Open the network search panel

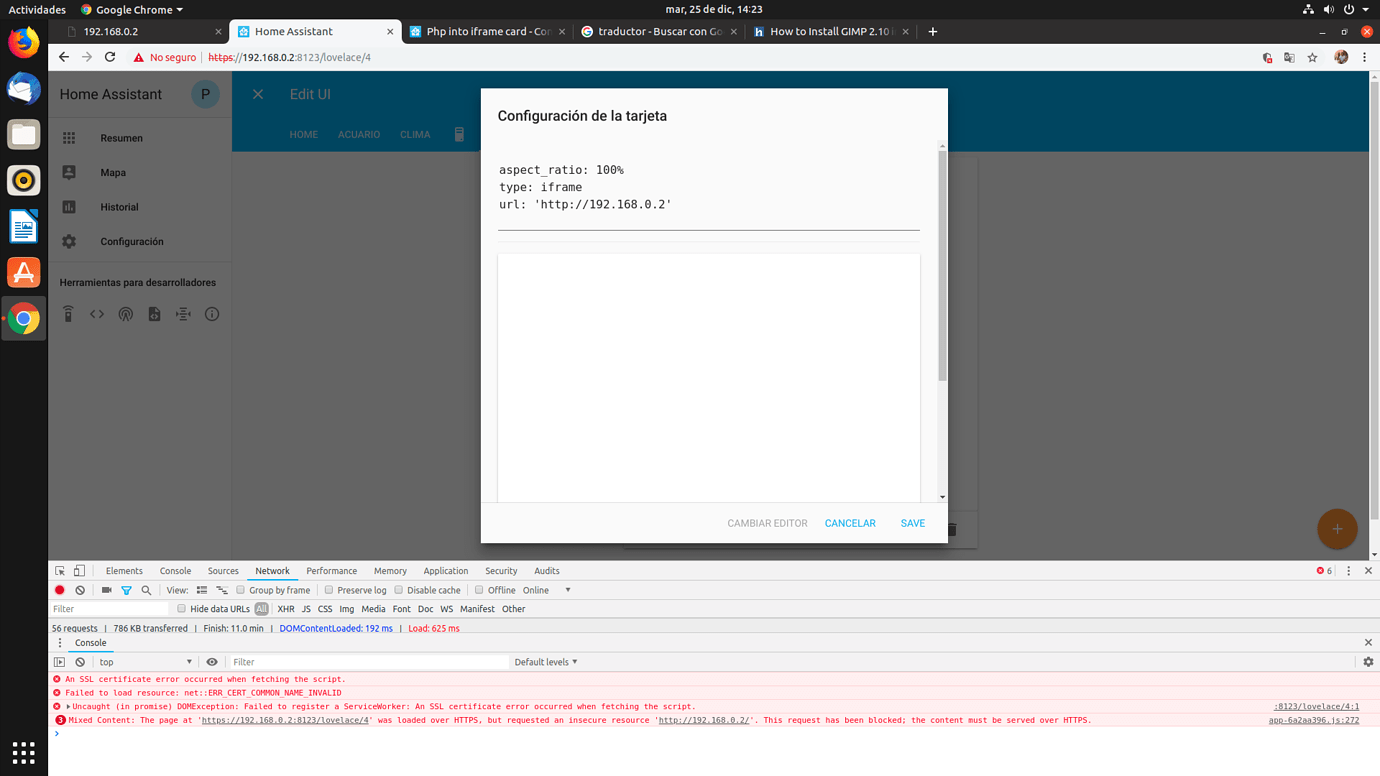click(146, 590)
